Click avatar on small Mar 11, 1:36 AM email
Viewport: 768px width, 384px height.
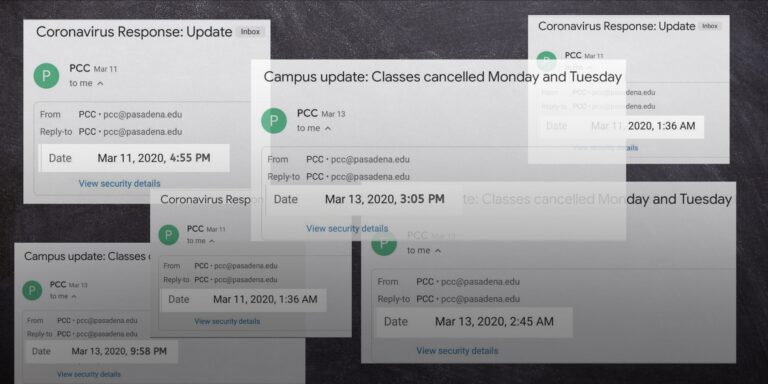168,235
